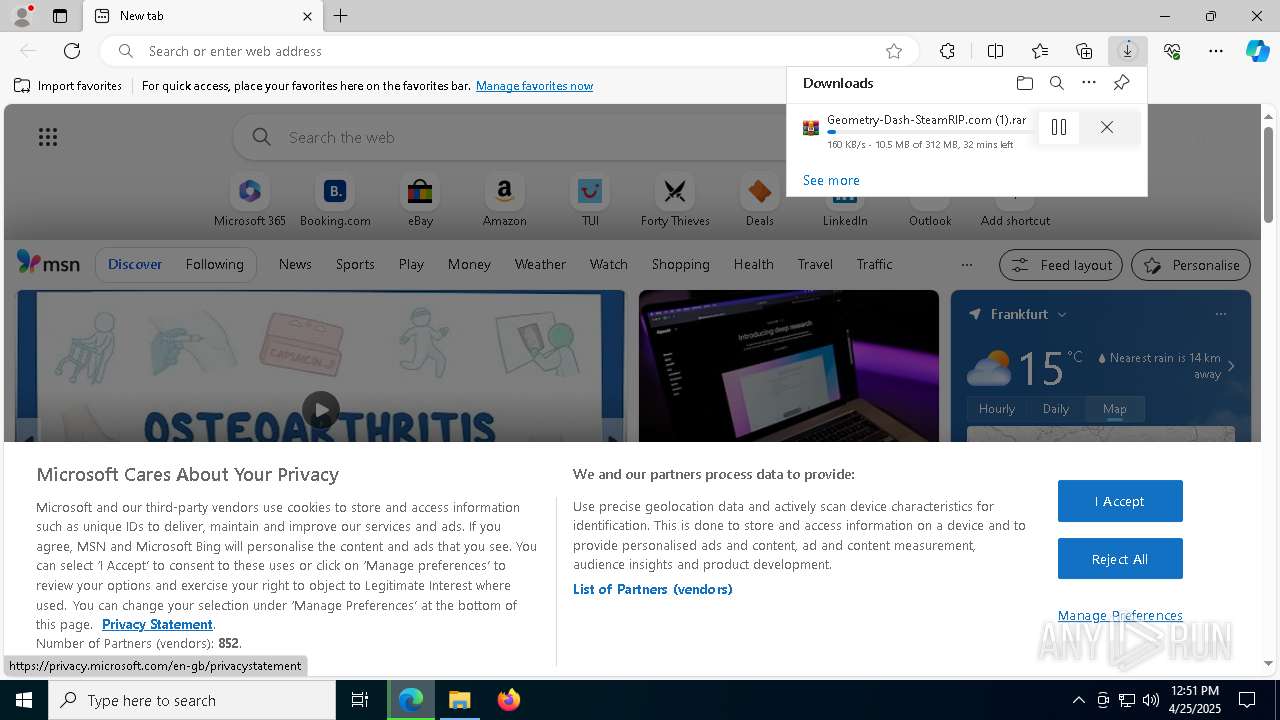1280x720 pixels.
Task: Open the MSN apps grid icon
Action: [x=48, y=137]
